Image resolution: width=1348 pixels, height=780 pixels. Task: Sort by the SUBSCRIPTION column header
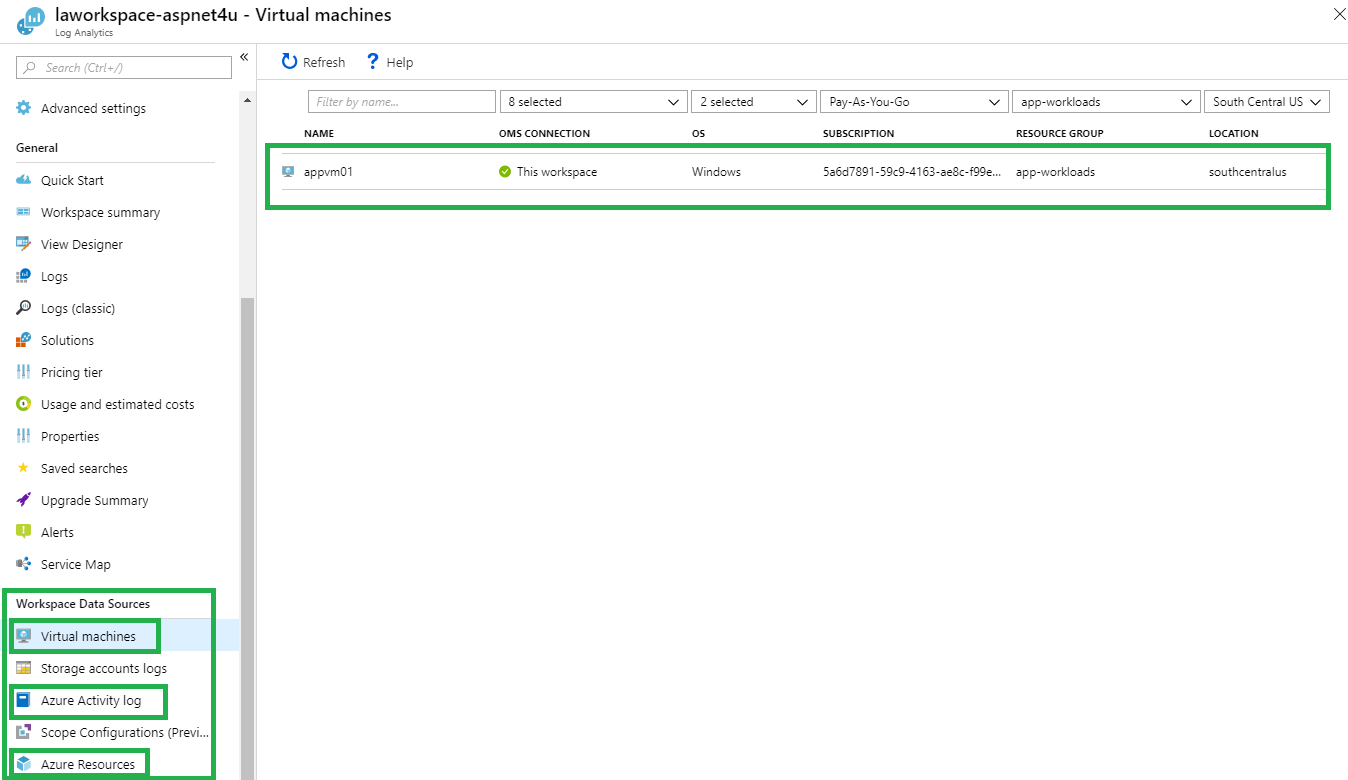(859, 133)
